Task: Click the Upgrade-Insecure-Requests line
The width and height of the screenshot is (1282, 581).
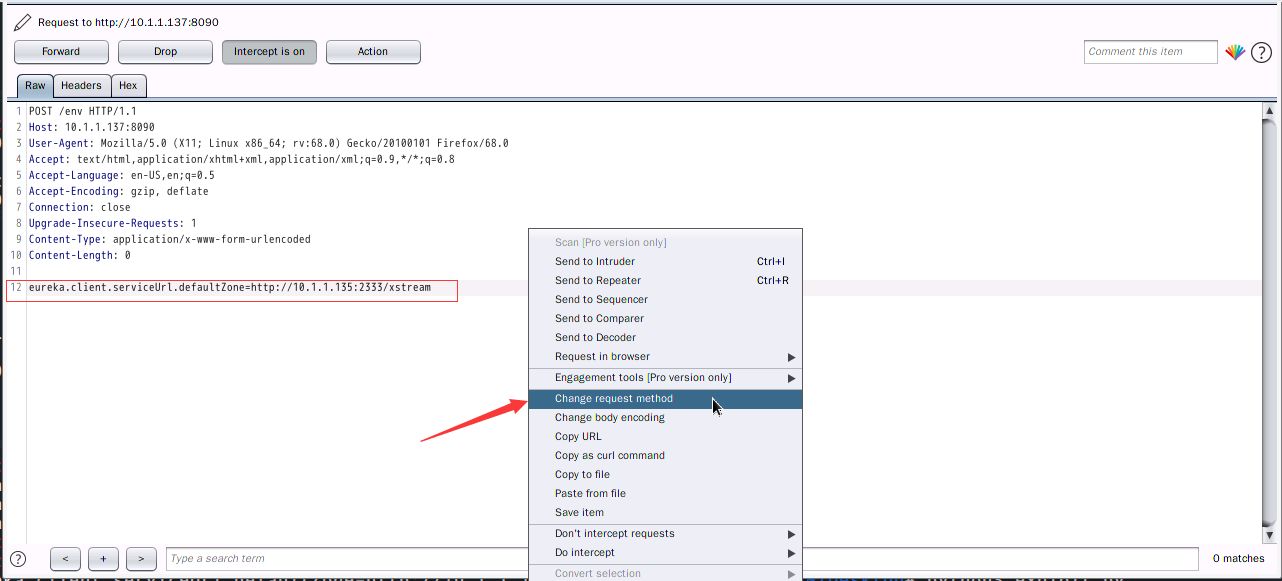Action: coord(112,223)
